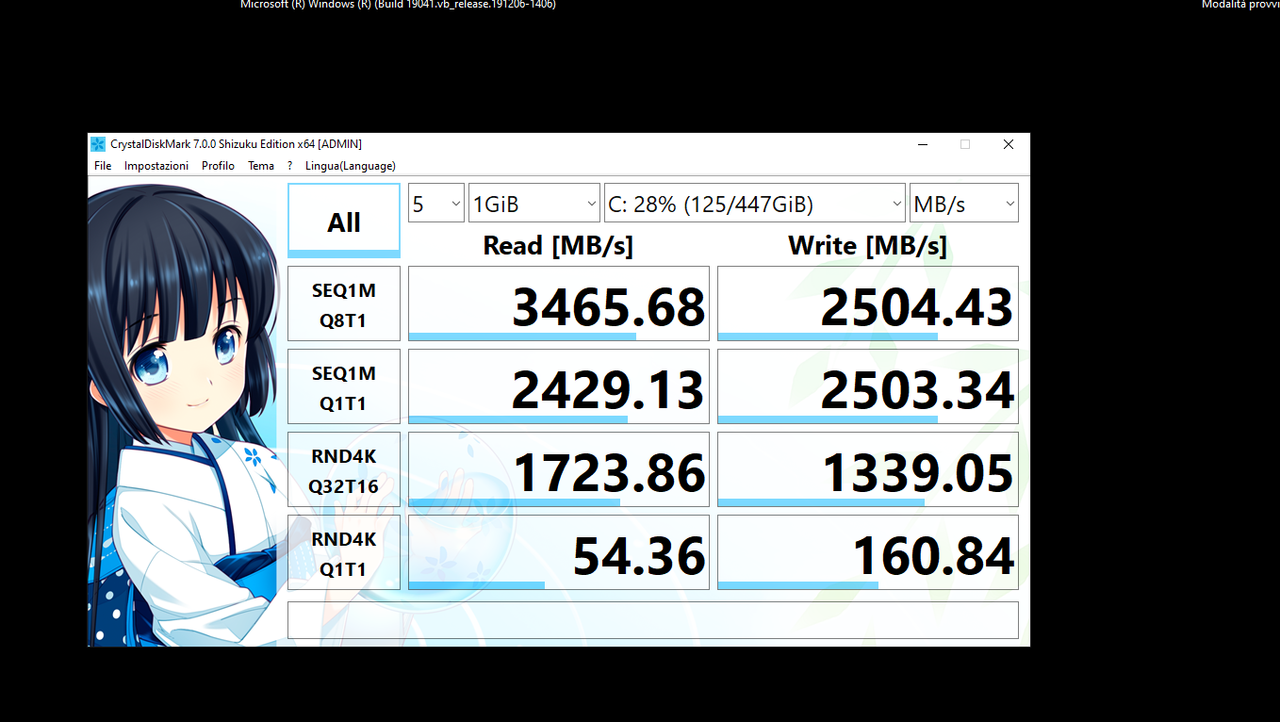Screen dimensions: 1280x722
Task: Open the ? help menu
Action: coord(290,166)
